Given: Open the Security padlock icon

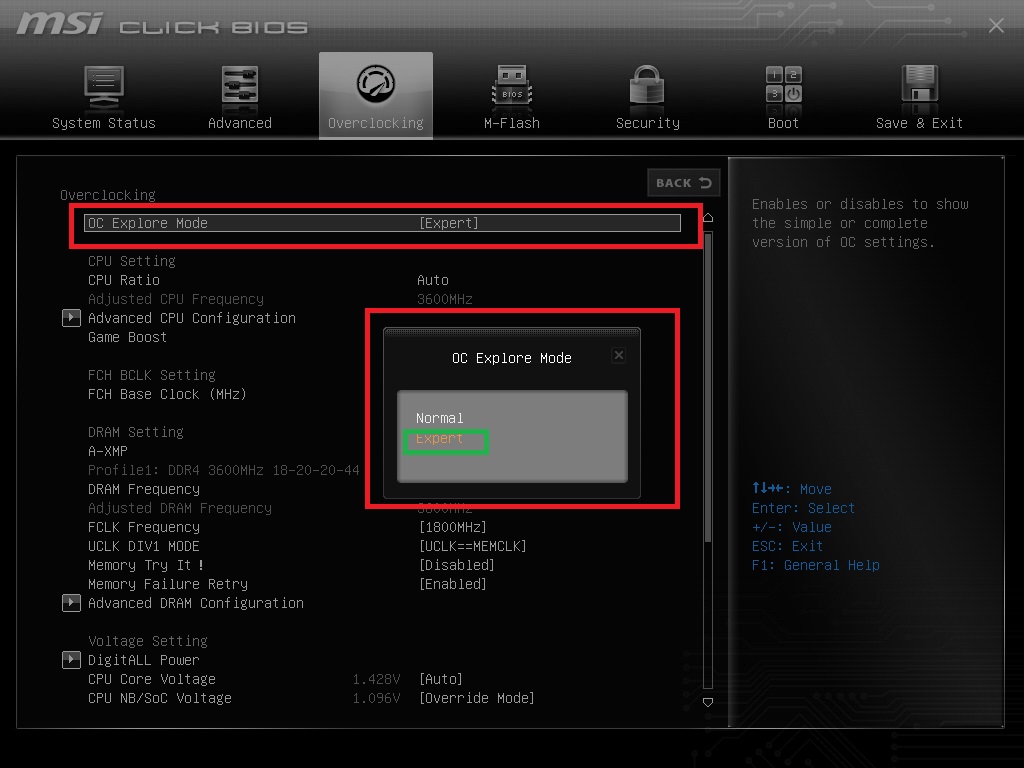Looking at the screenshot, I should click(647, 85).
